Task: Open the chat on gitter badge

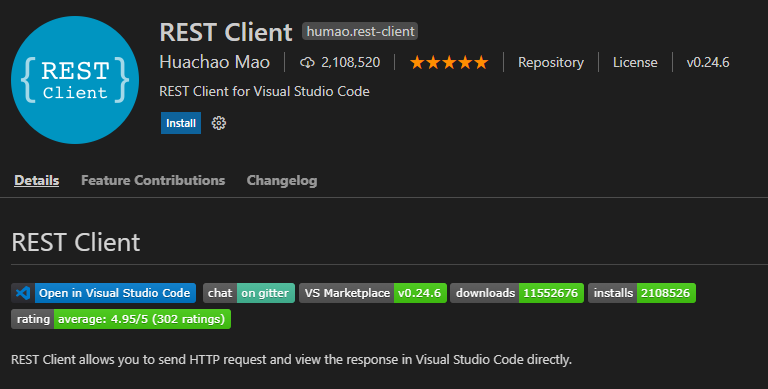Action: coord(249,293)
